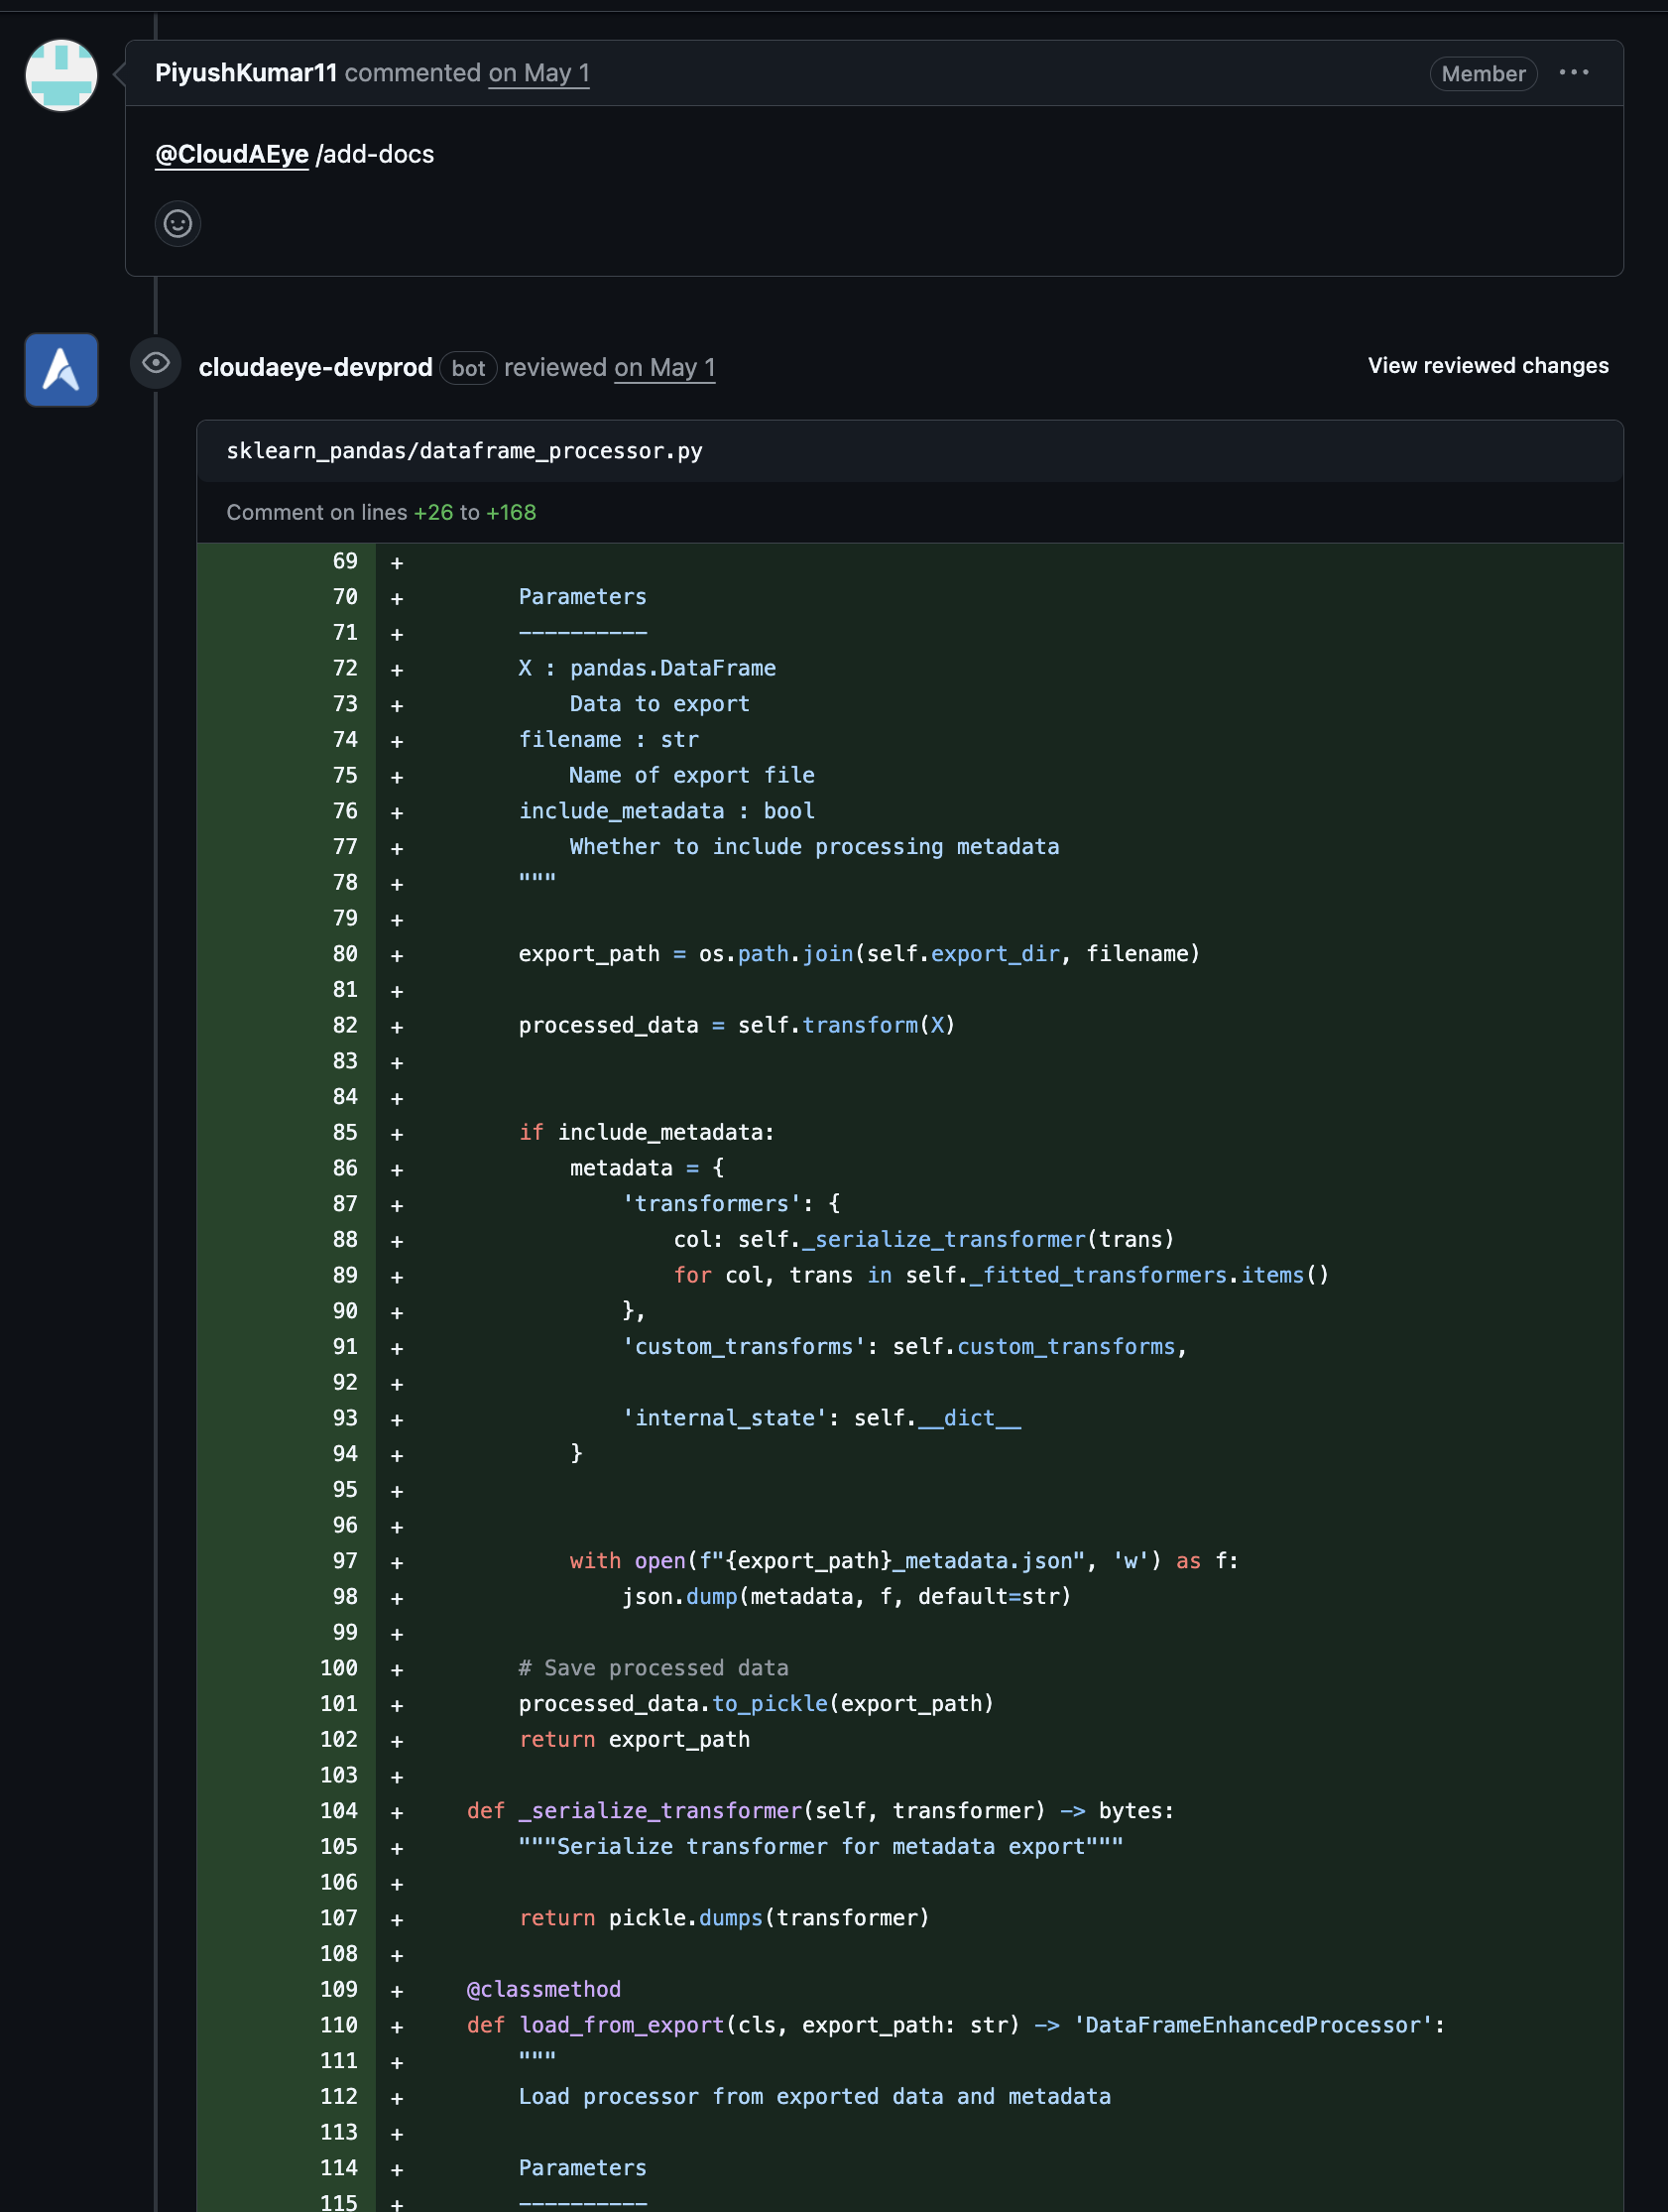Open file sklearn_pandas/dataframe_processor.py

[464, 451]
